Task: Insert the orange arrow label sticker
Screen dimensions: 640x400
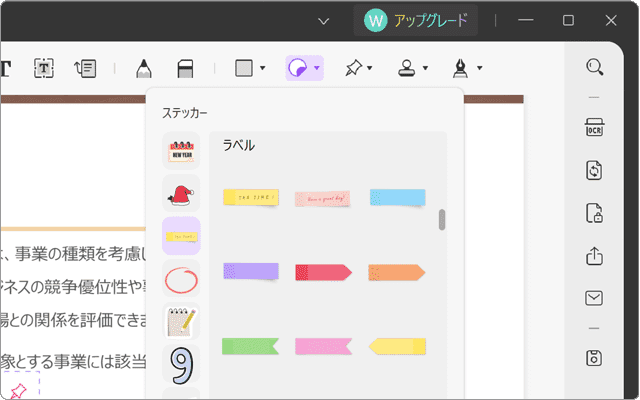Action: click(397, 273)
